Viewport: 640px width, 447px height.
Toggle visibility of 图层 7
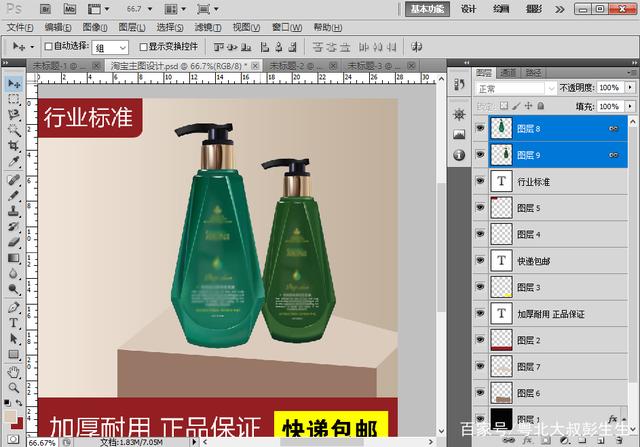480,366
